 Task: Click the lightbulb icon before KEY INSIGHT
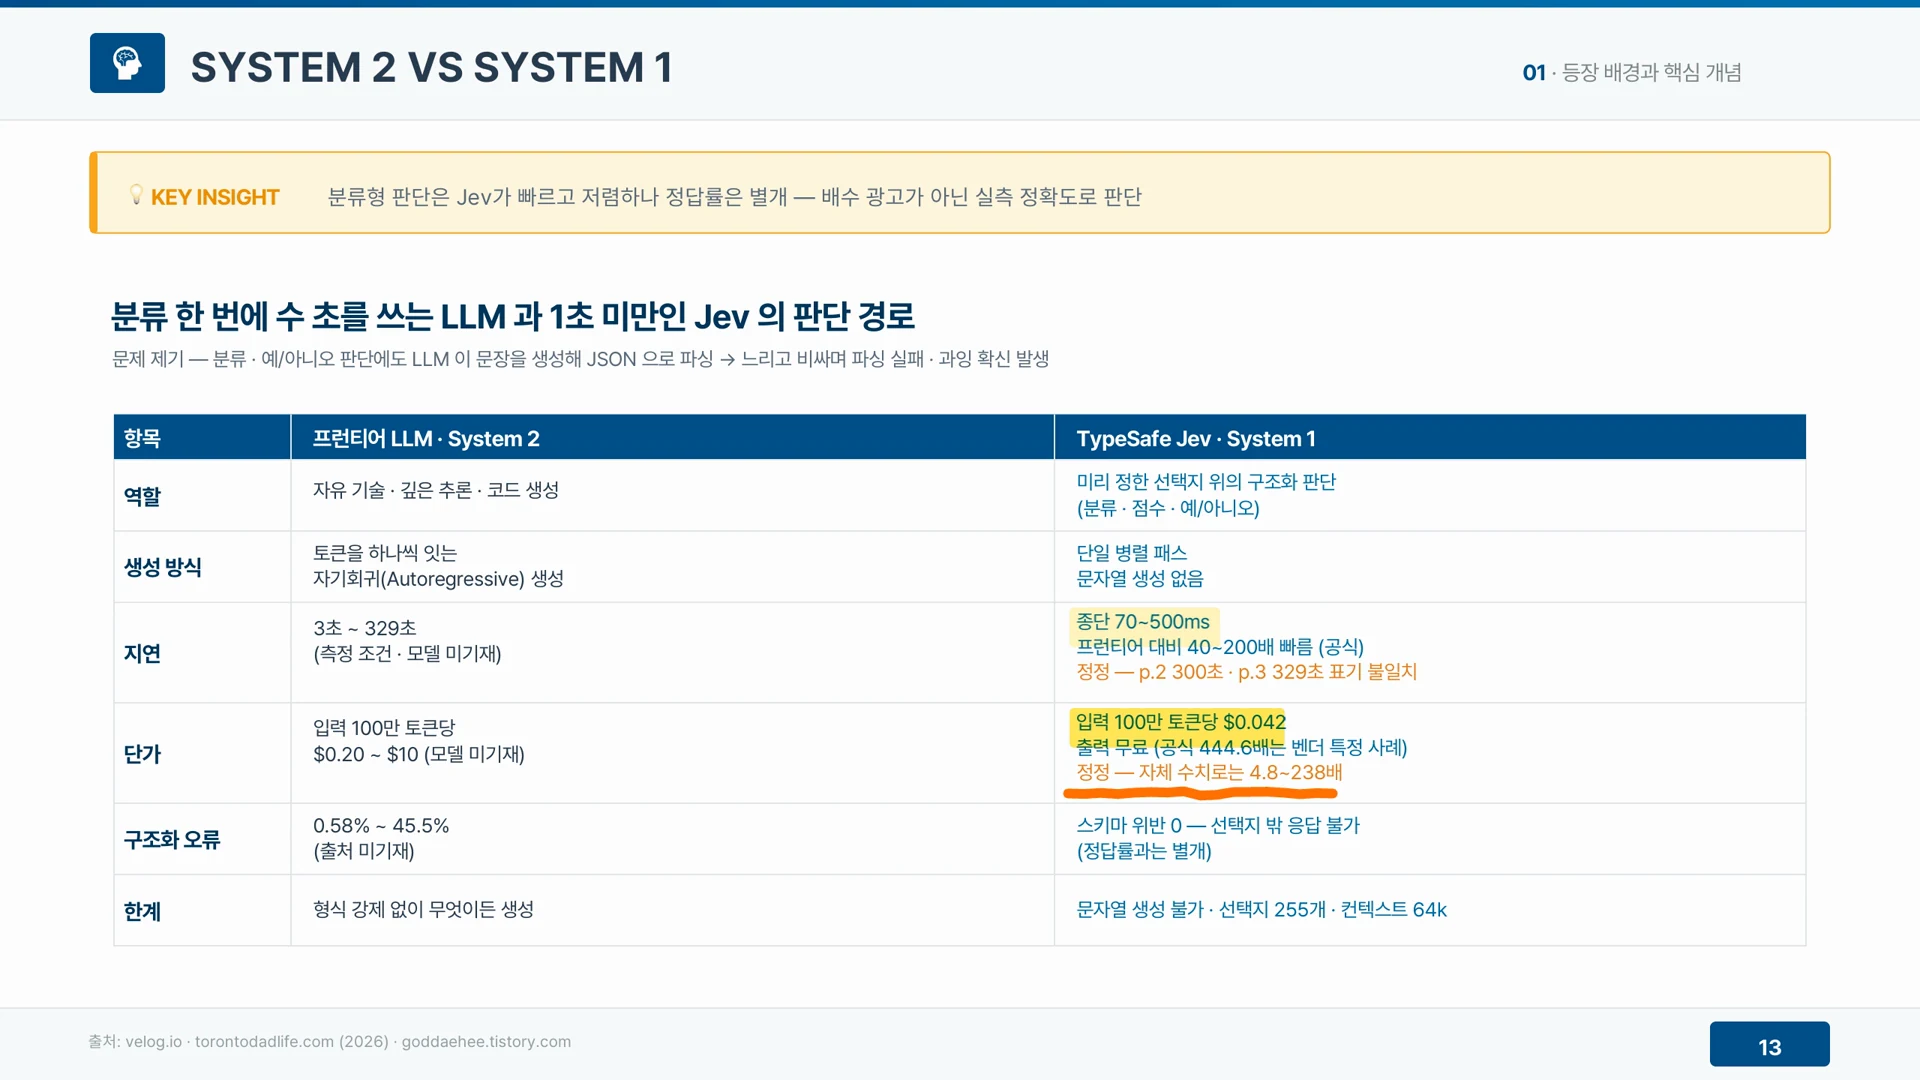(136, 195)
